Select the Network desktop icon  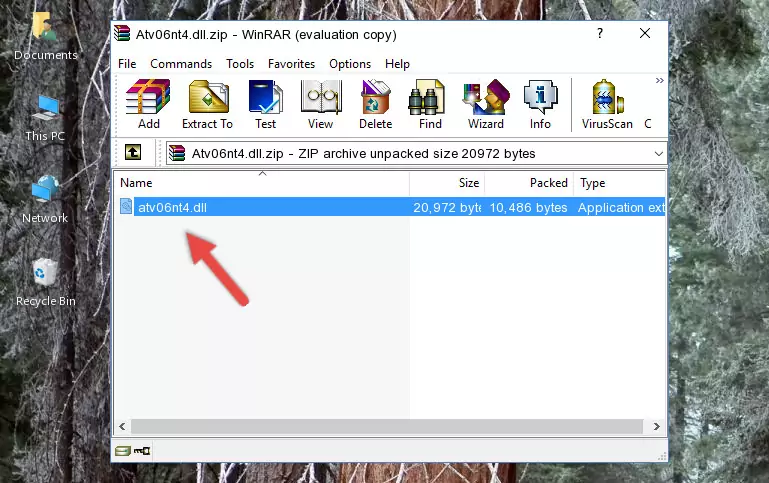(x=45, y=200)
